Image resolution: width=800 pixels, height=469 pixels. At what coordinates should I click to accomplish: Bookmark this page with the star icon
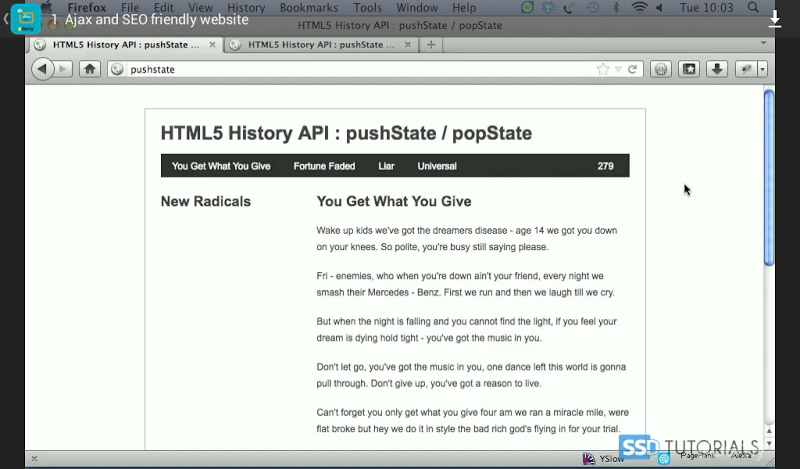click(x=603, y=69)
